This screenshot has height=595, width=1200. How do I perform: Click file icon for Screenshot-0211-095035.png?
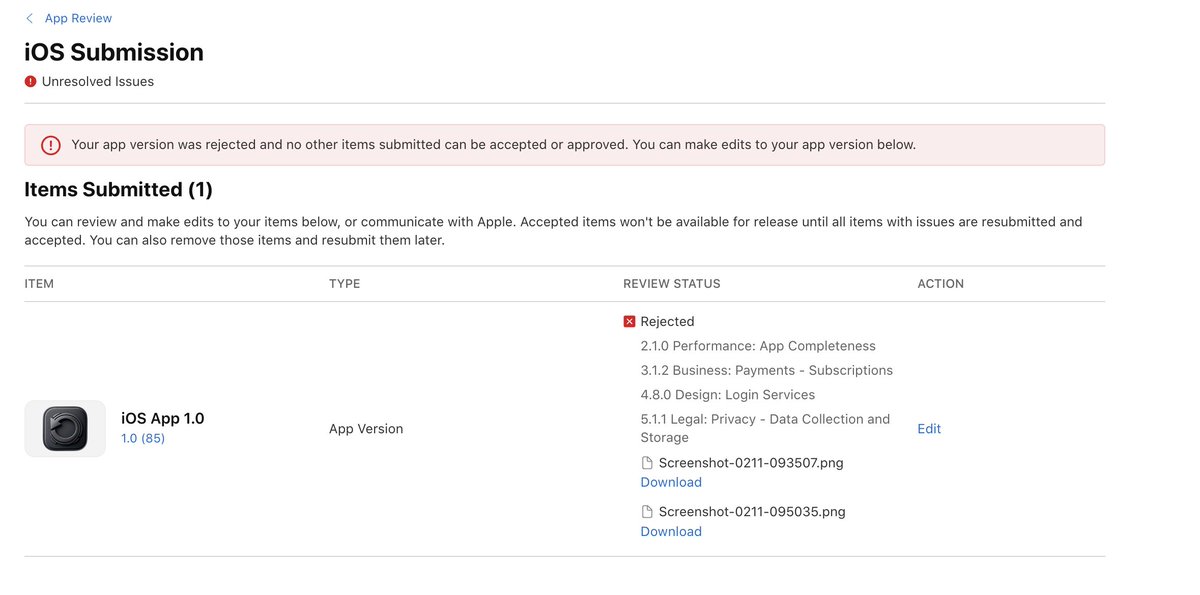click(x=647, y=512)
